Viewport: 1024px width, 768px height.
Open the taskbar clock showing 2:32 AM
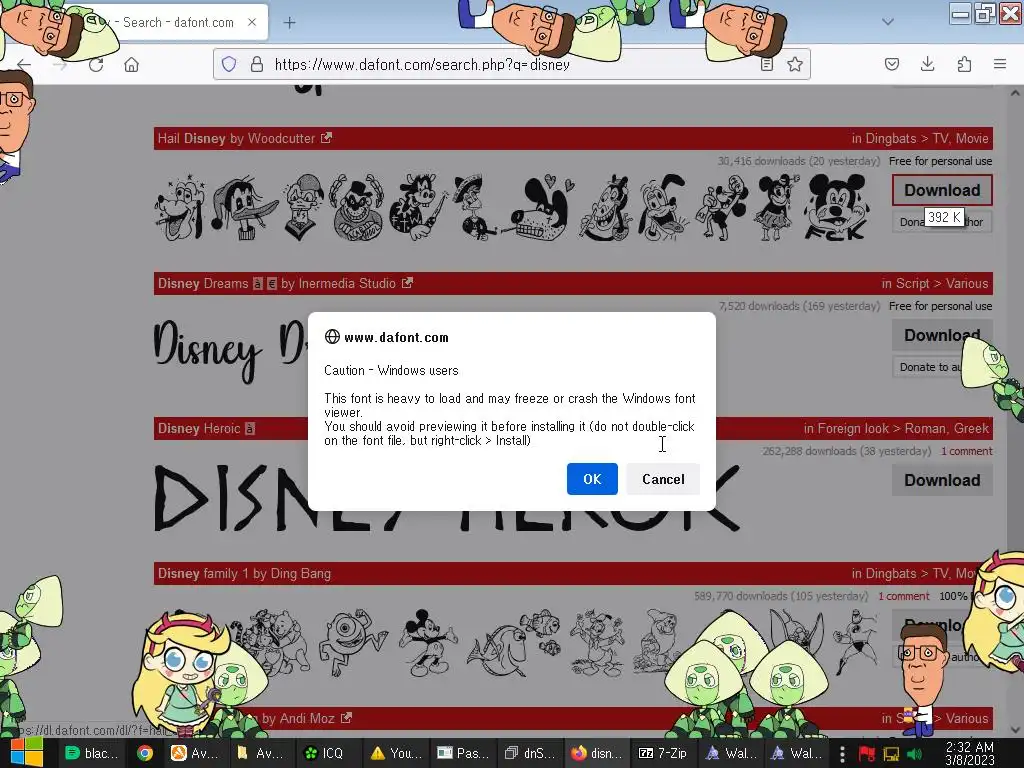click(x=970, y=754)
